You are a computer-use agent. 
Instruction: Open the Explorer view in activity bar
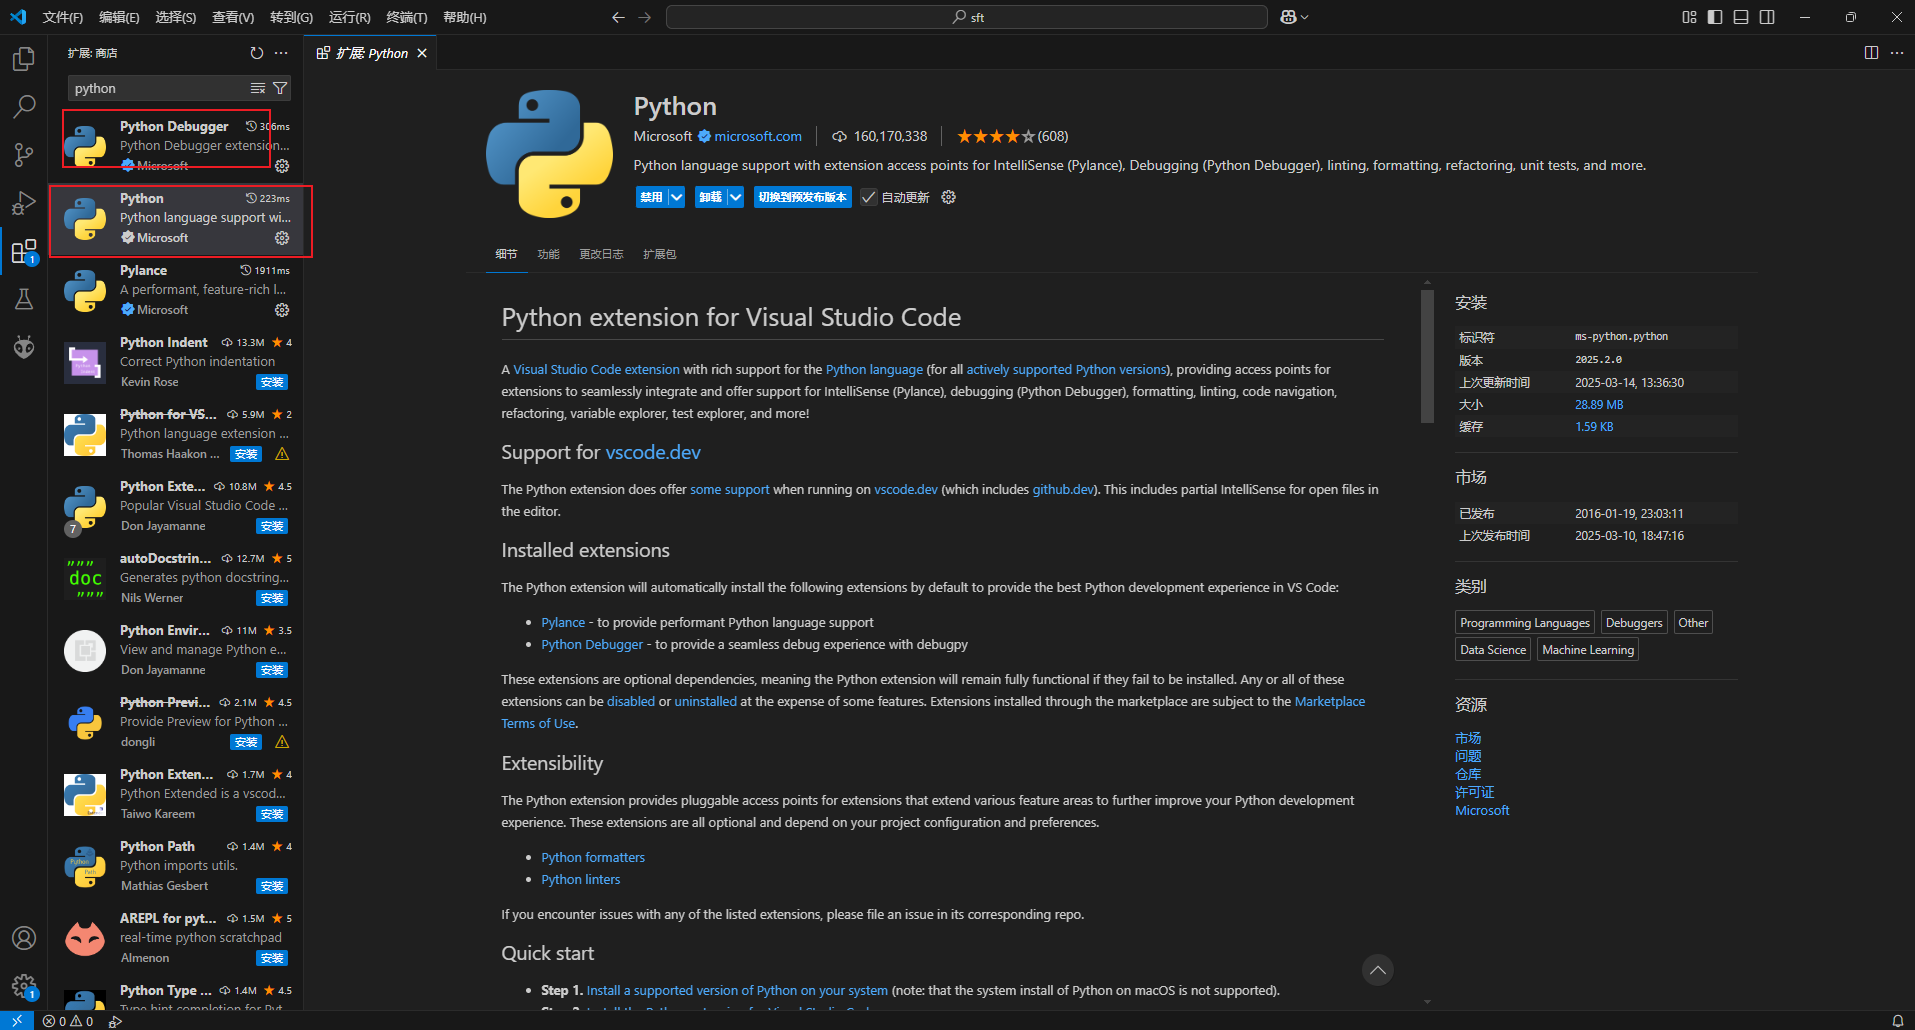[x=24, y=59]
